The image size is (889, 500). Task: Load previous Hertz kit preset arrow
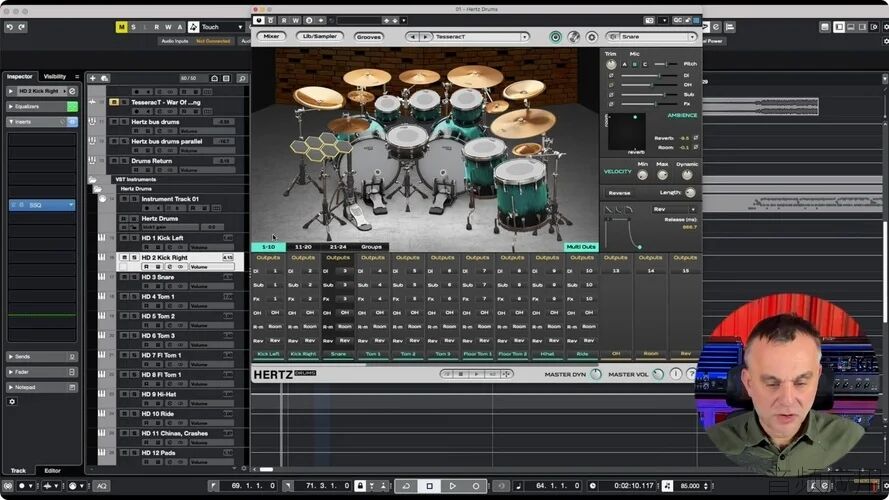(x=413, y=37)
